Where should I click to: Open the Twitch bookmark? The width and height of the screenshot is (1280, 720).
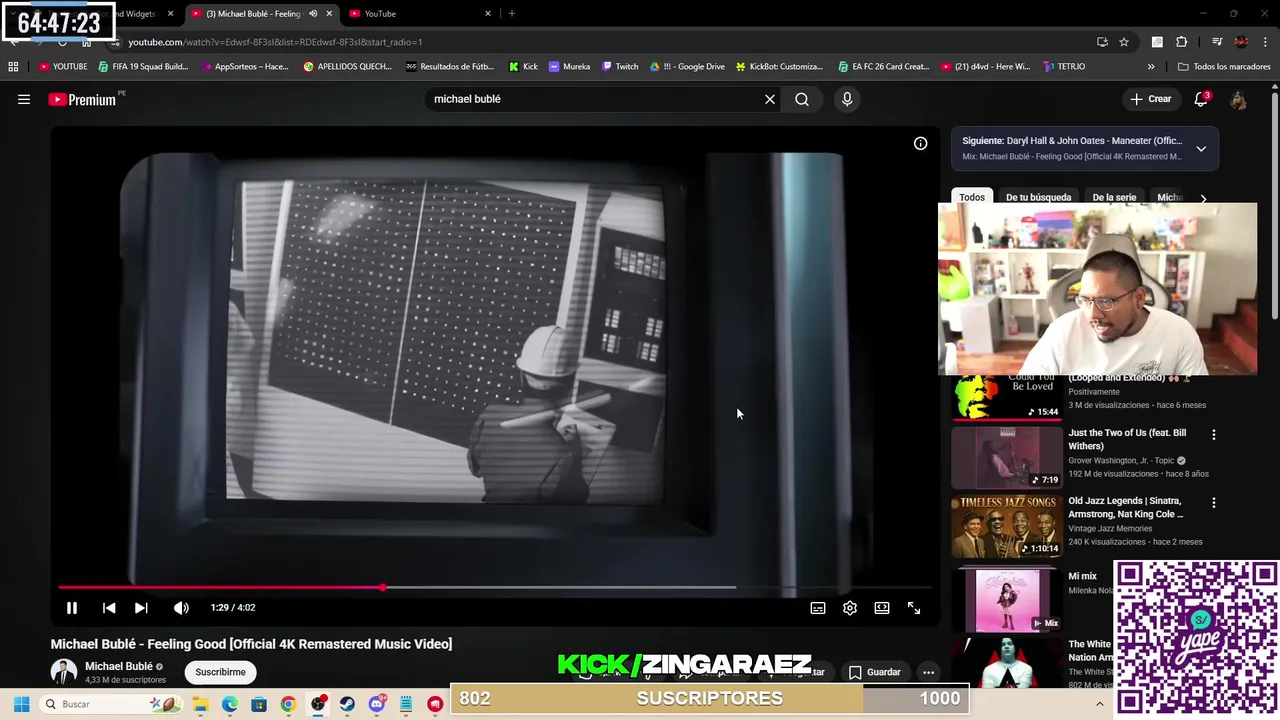click(x=620, y=67)
